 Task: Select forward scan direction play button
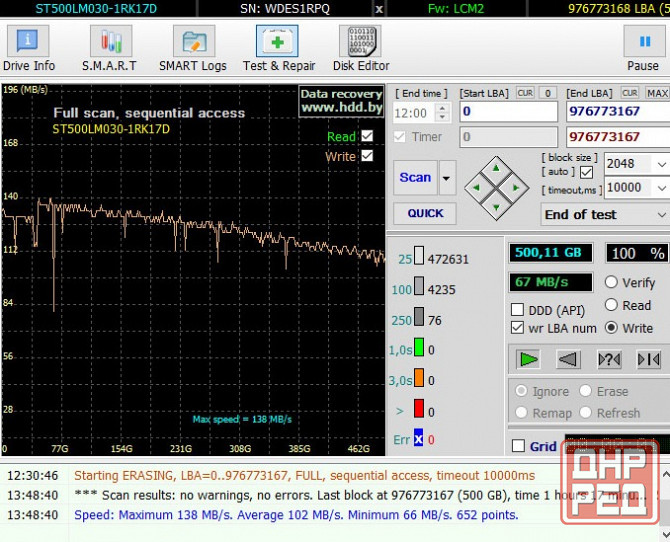point(528,359)
